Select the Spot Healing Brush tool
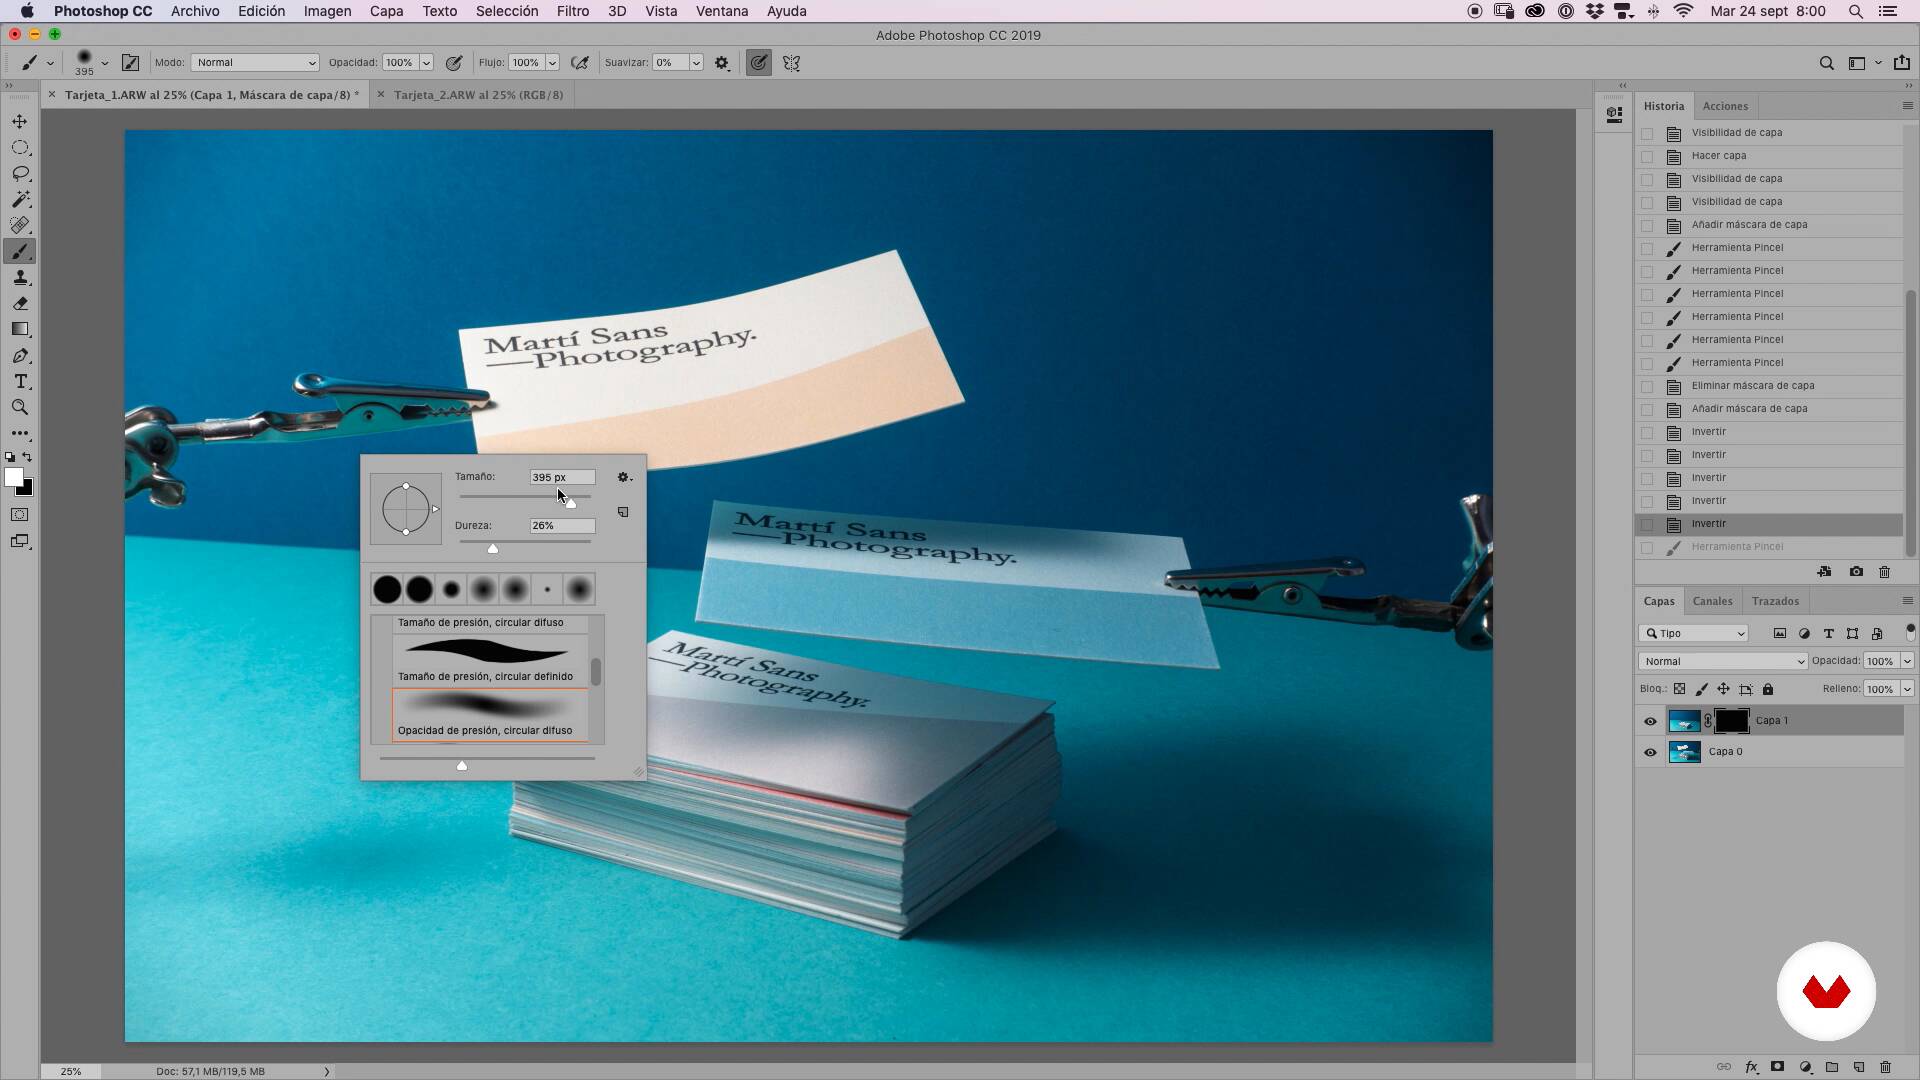The width and height of the screenshot is (1920, 1080). (x=20, y=225)
